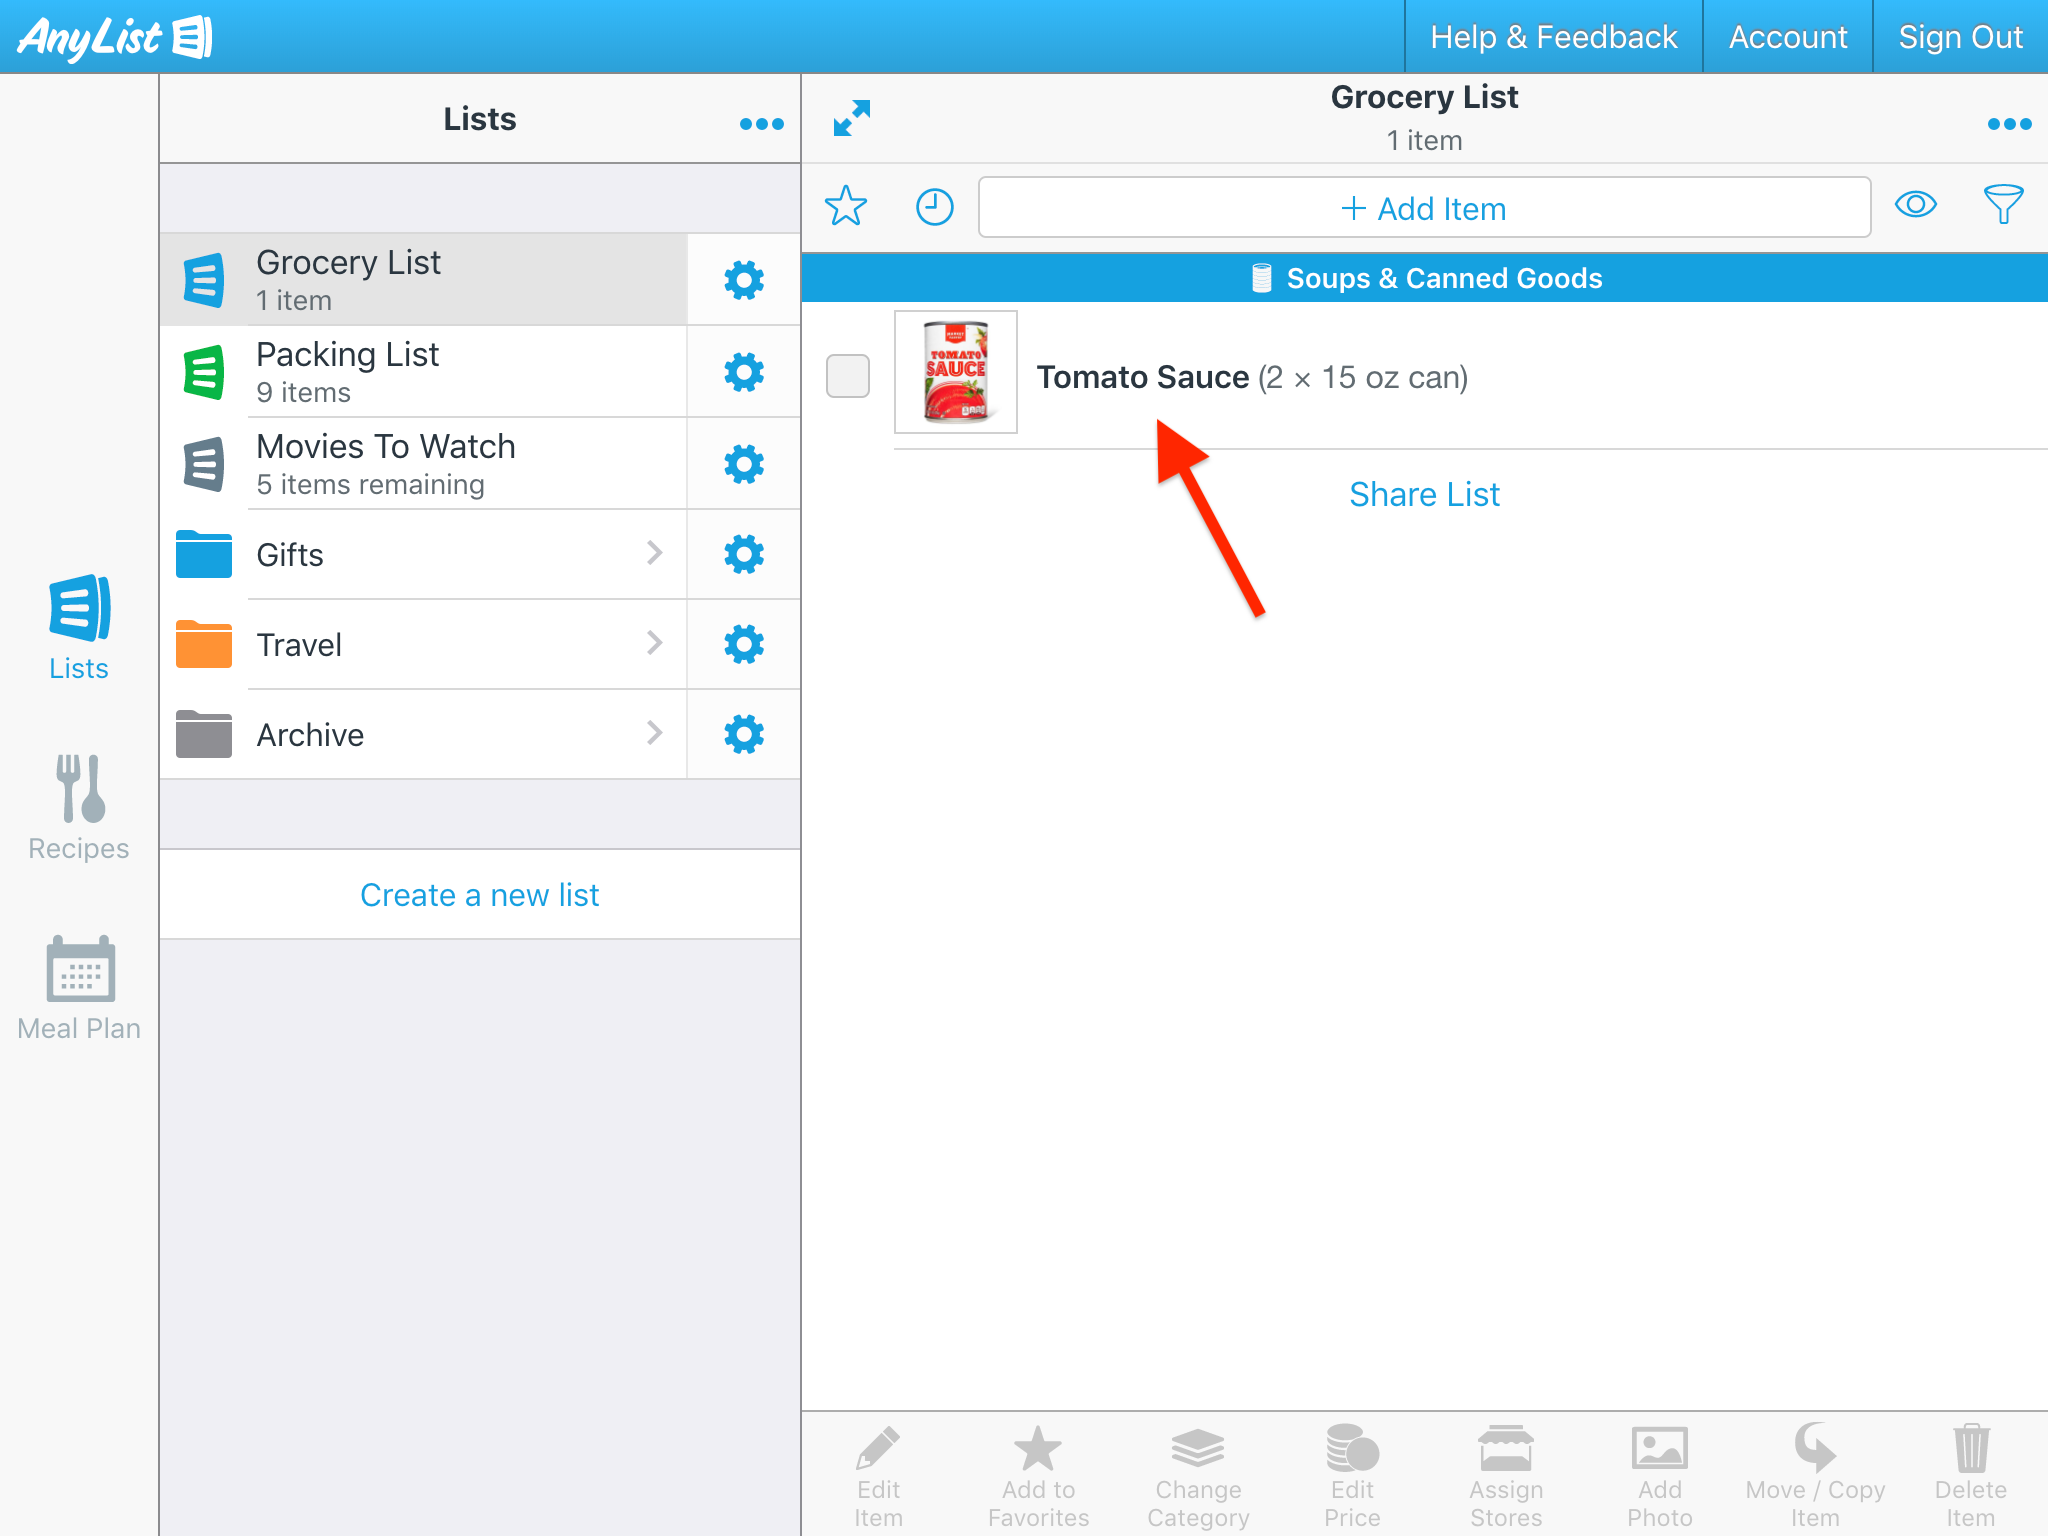Open Recipes section in sidebar

click(79, 806)
